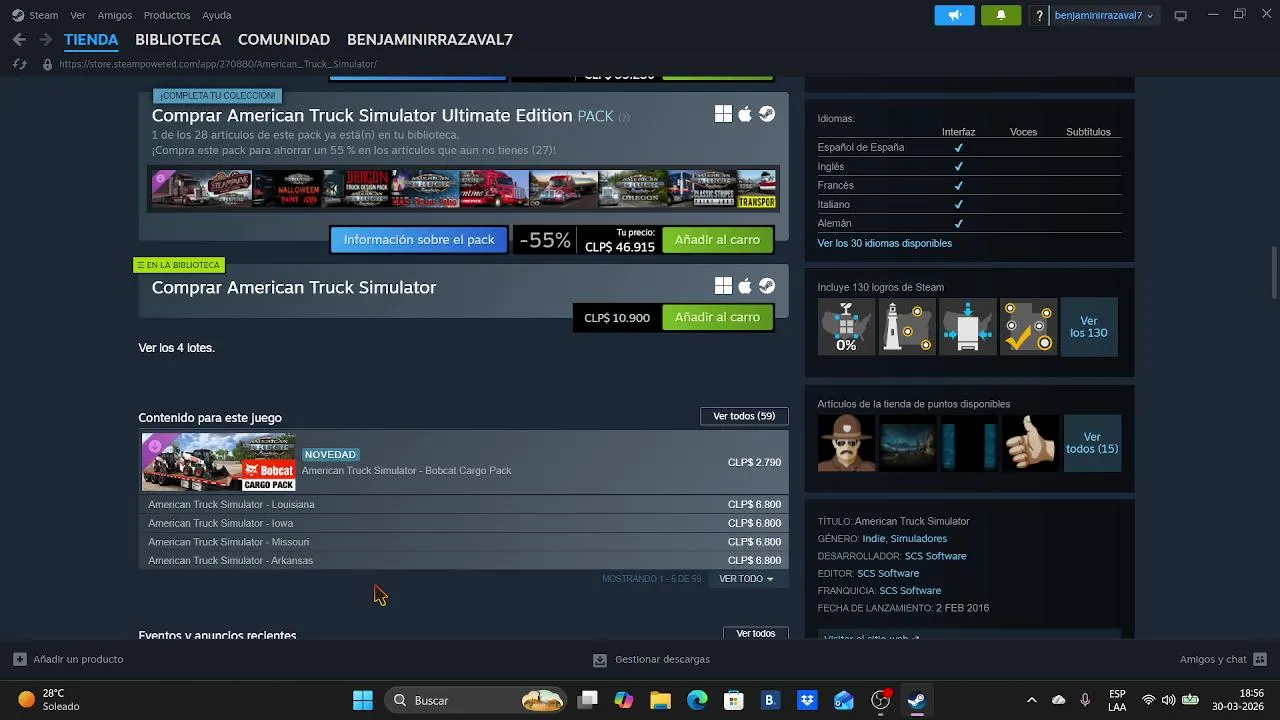Reload the store page with refresh icon
The image size is (1280, 720).
coord(19,64)
